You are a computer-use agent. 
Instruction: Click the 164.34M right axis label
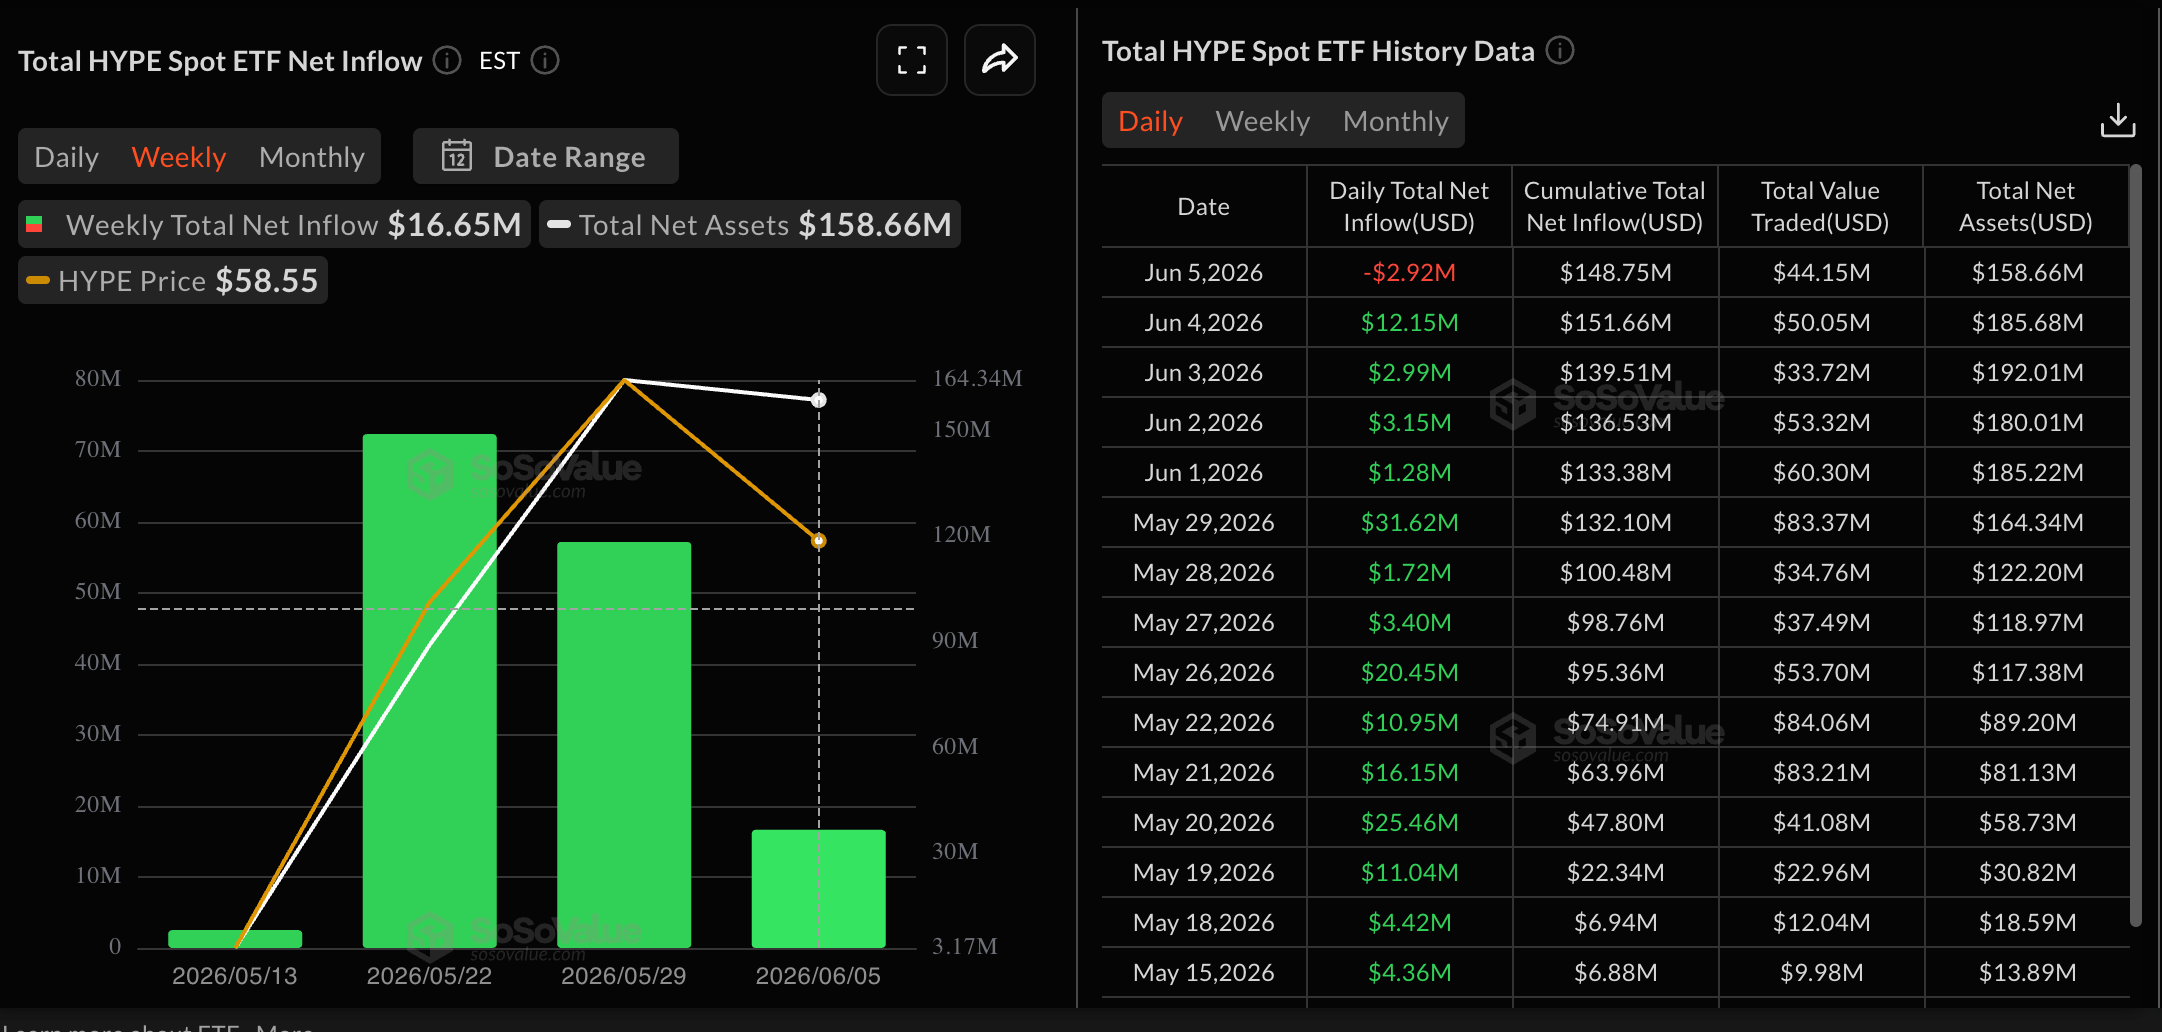pyautogui.click(x=977, y=378)
